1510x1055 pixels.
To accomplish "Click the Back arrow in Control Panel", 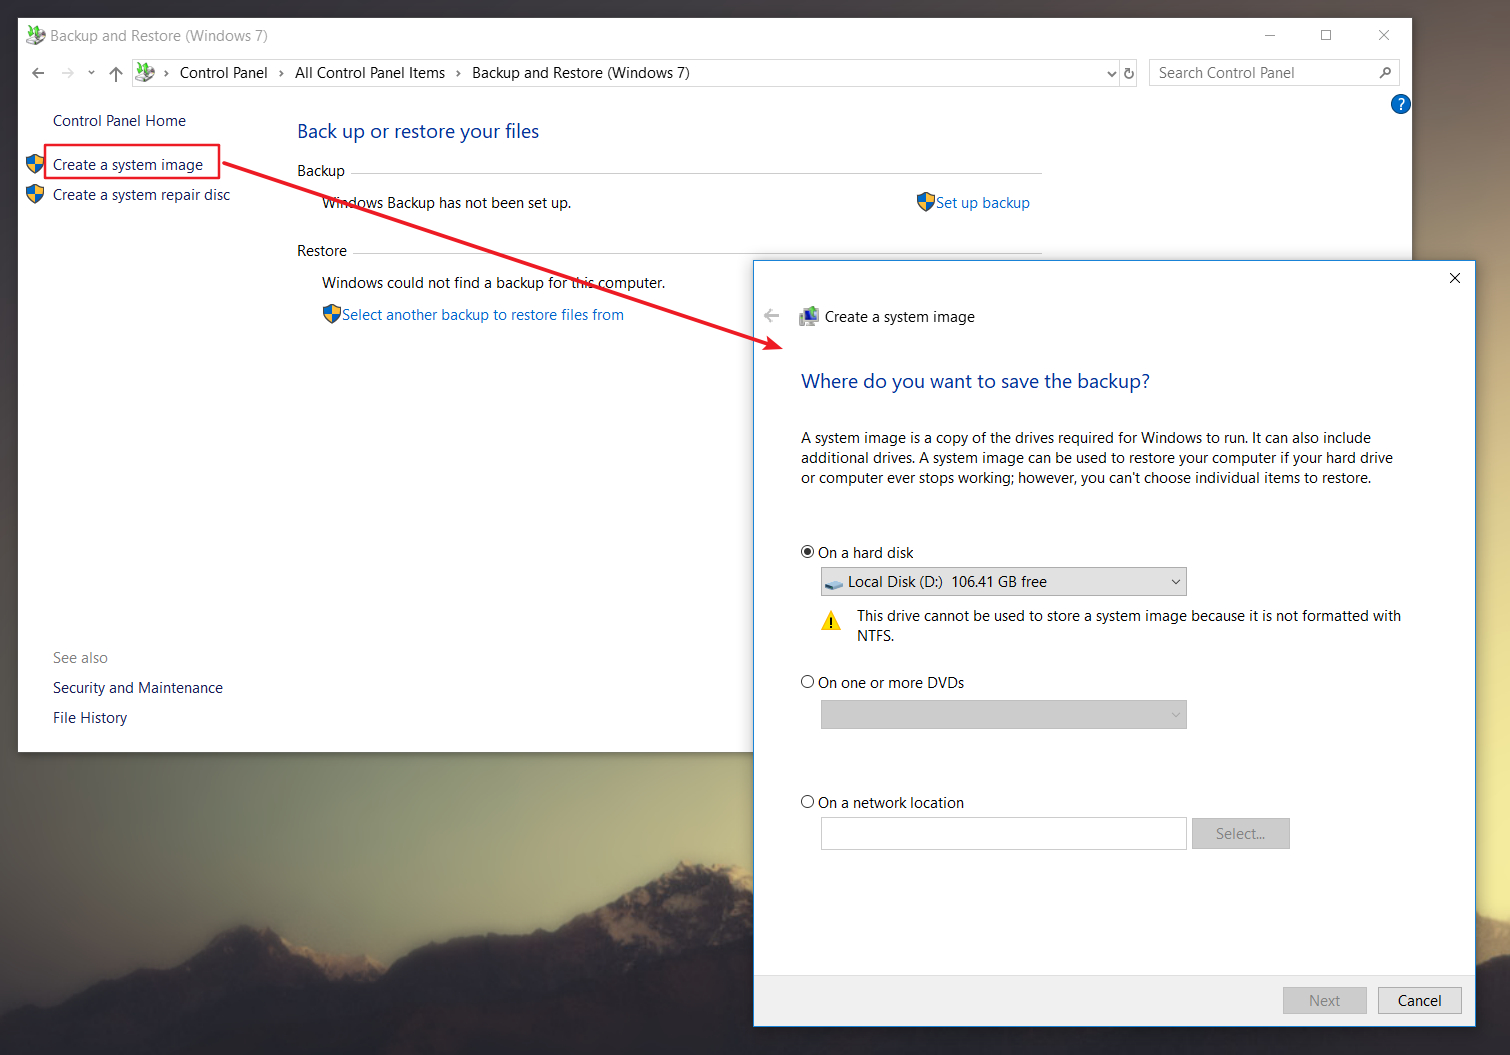I will point(38,73).
